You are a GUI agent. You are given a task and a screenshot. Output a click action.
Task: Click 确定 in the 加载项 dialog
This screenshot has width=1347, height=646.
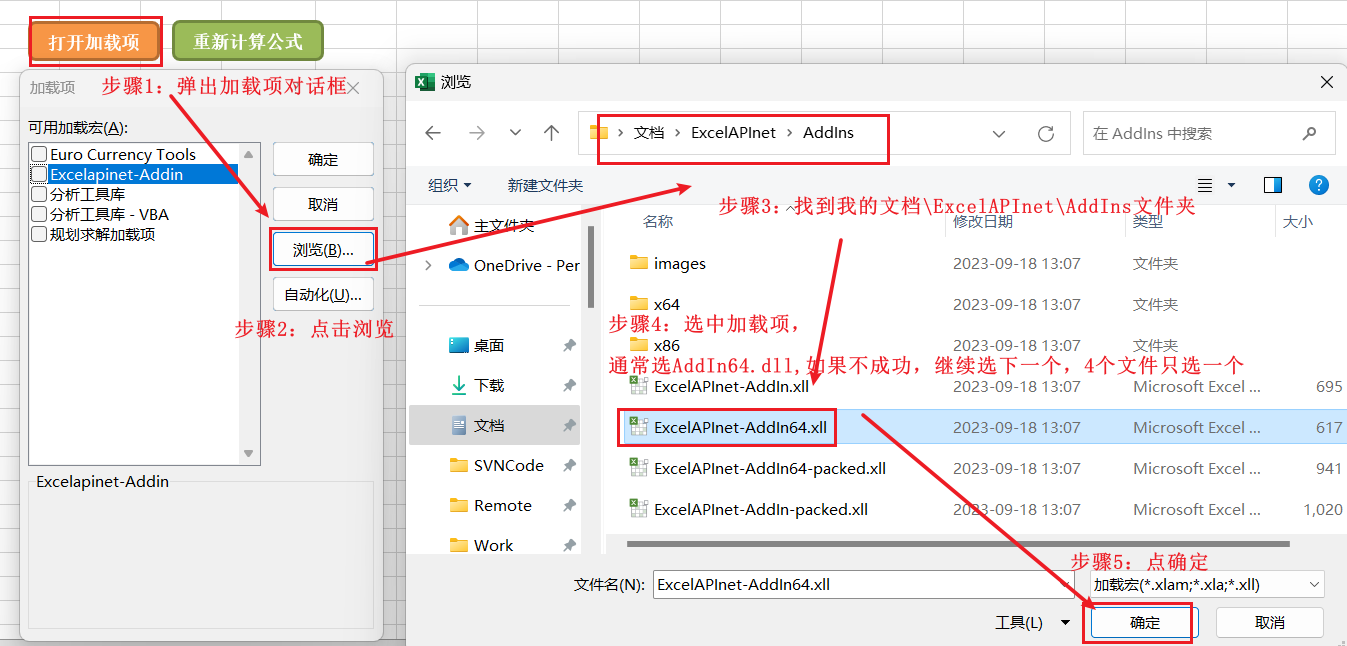pyautogui.click(x=323, y=160)
